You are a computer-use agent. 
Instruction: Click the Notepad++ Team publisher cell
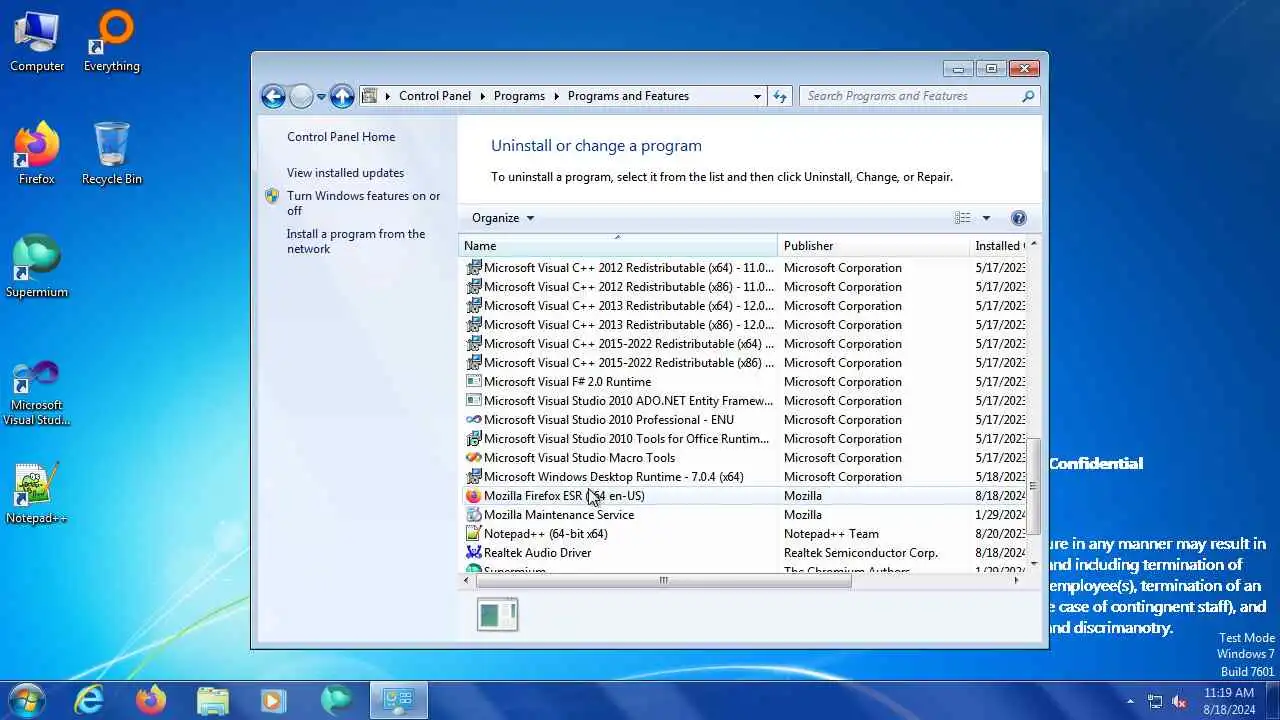831,534
